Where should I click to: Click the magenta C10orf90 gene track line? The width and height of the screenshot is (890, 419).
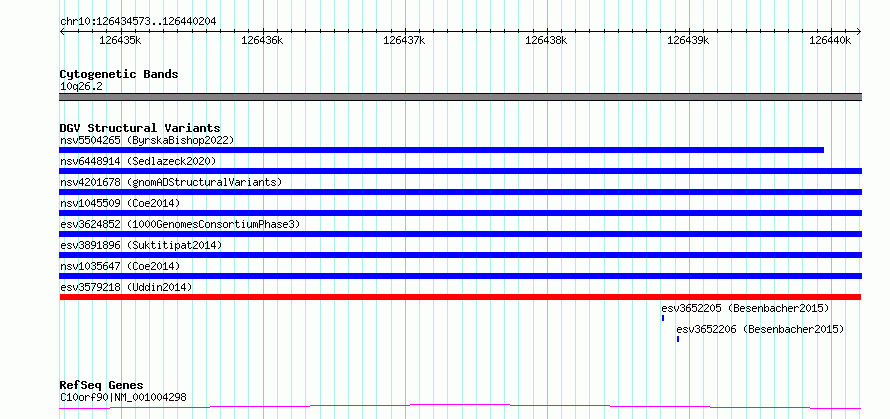(460, 406)
